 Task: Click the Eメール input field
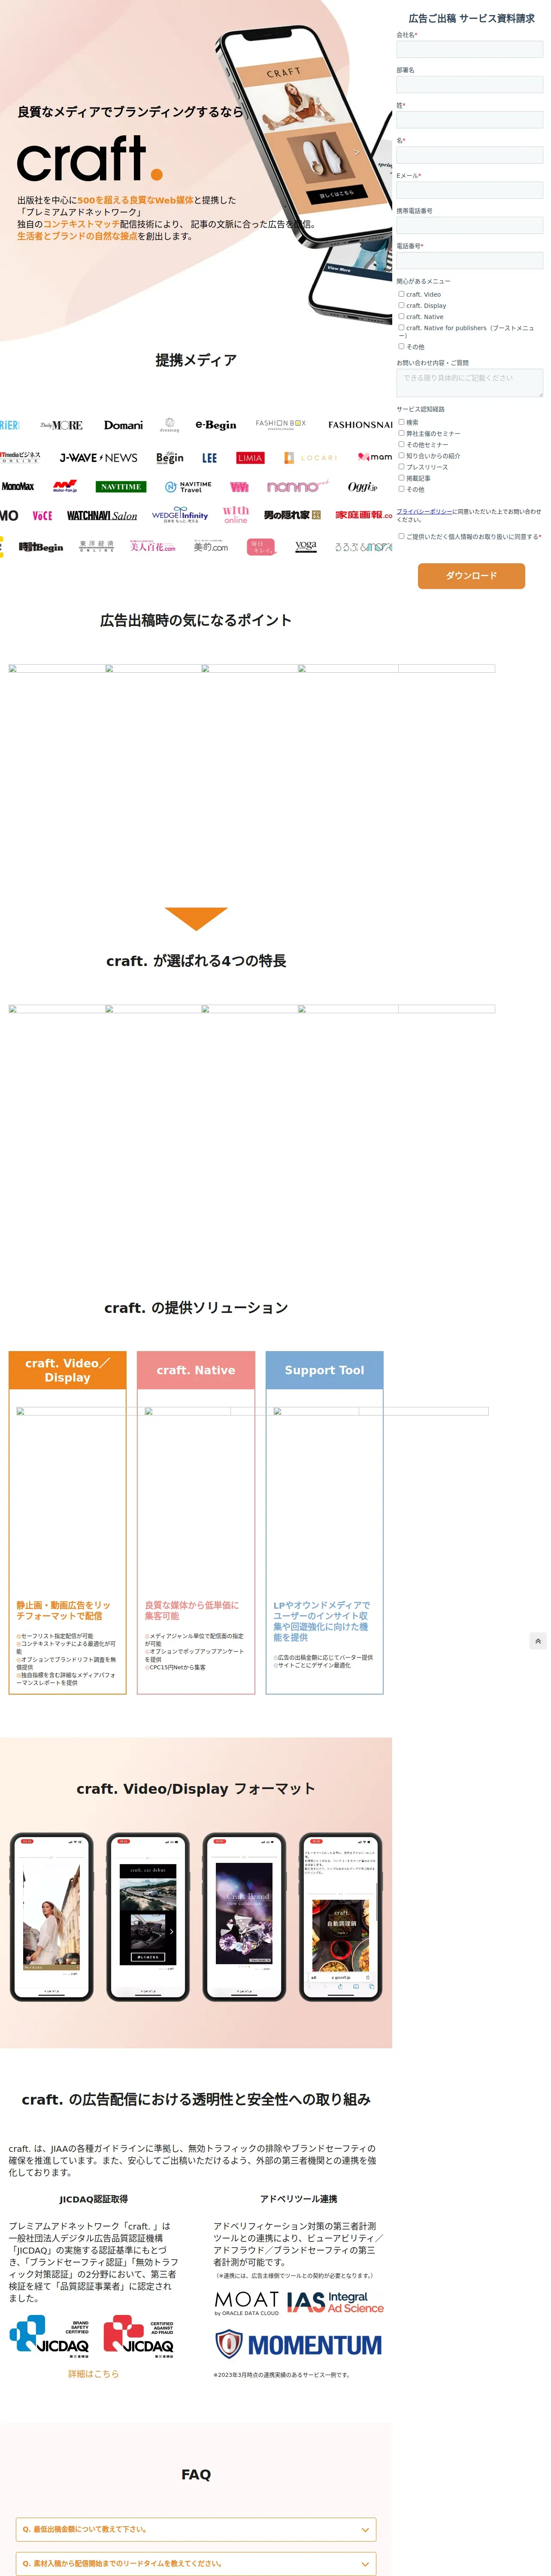click(x=469, y=190)
